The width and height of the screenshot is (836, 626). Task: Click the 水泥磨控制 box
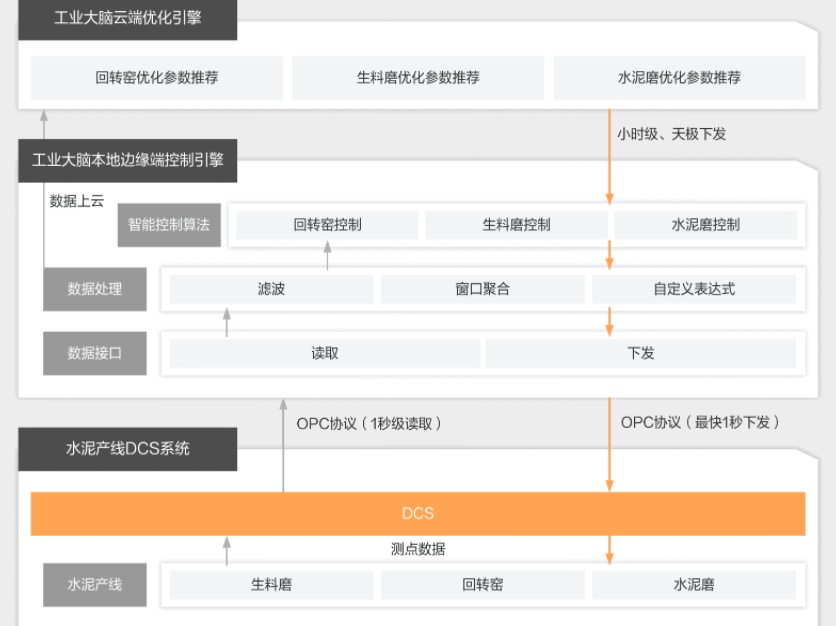705,225
